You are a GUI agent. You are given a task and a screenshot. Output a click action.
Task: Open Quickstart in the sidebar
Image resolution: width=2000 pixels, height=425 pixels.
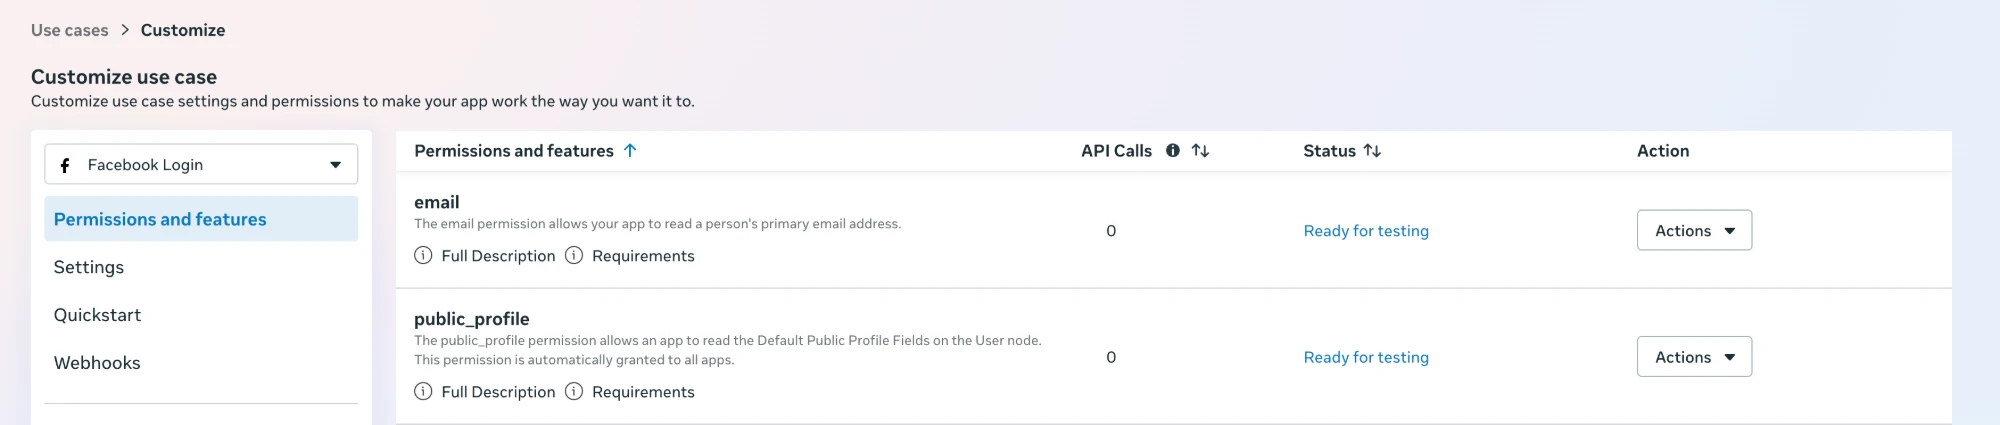pyautogui.click(x=97, y=315)
